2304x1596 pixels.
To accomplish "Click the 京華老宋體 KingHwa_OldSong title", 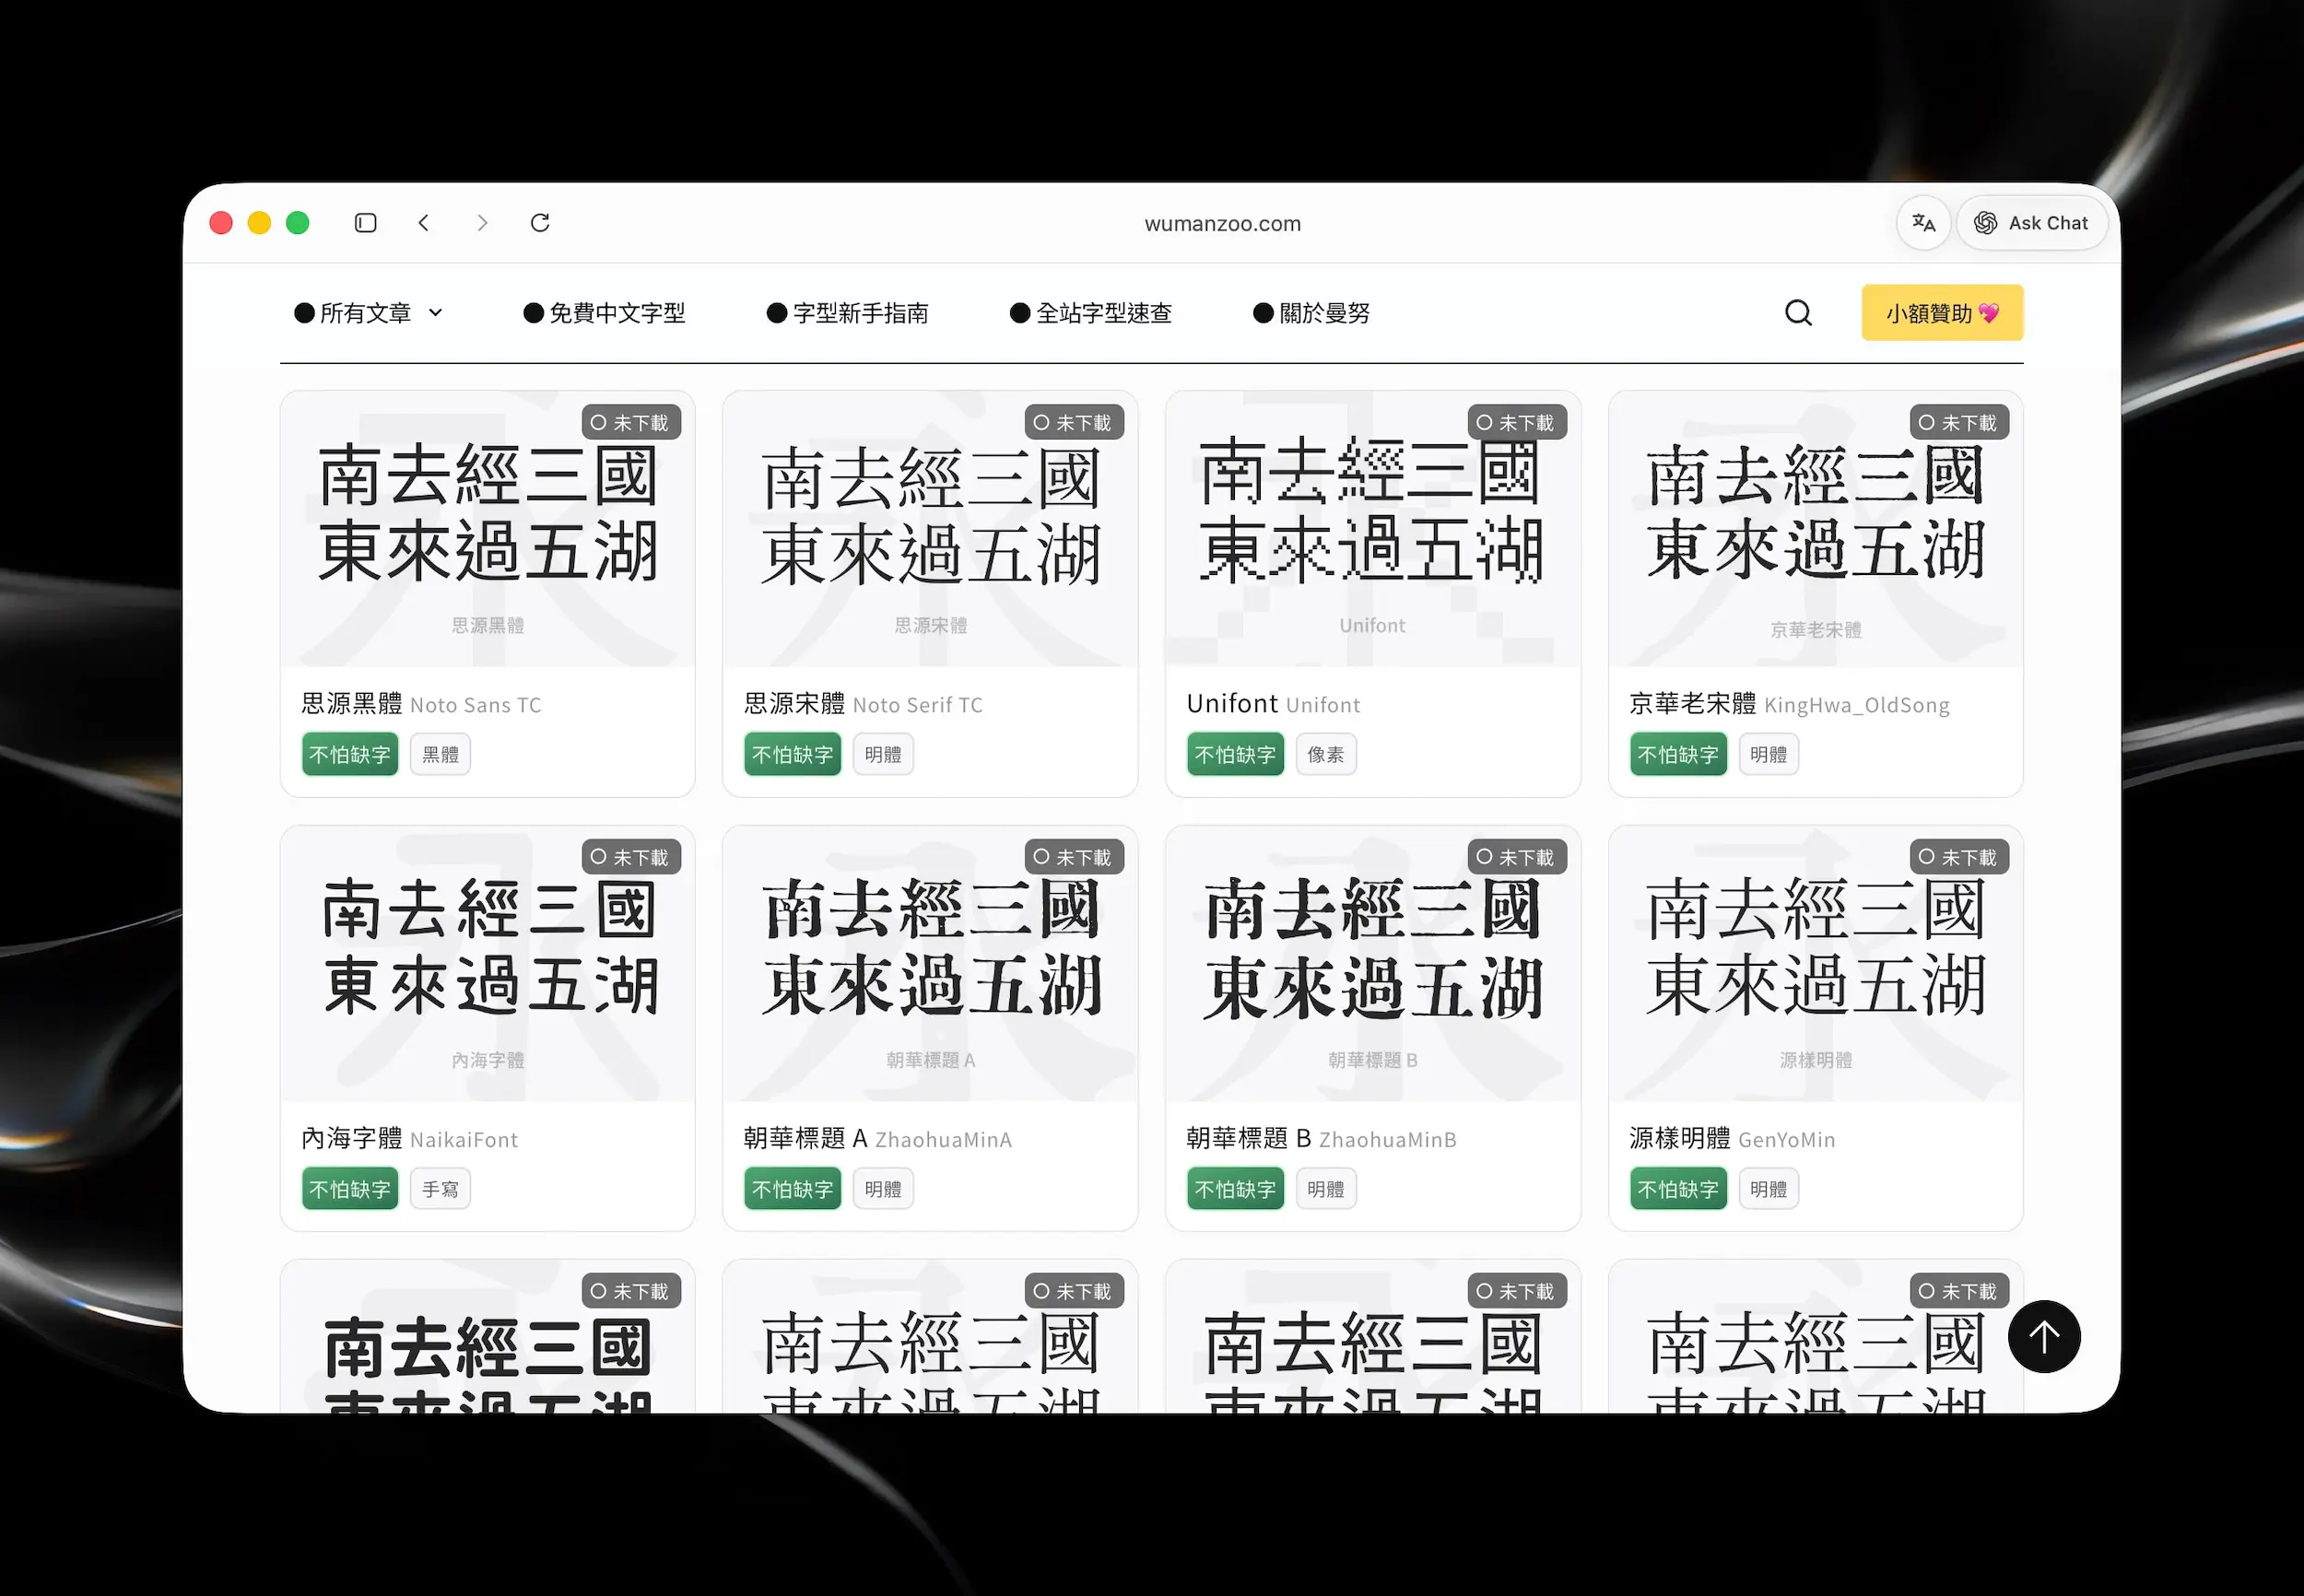I will pyautogui.click(x=1789, y=704).
